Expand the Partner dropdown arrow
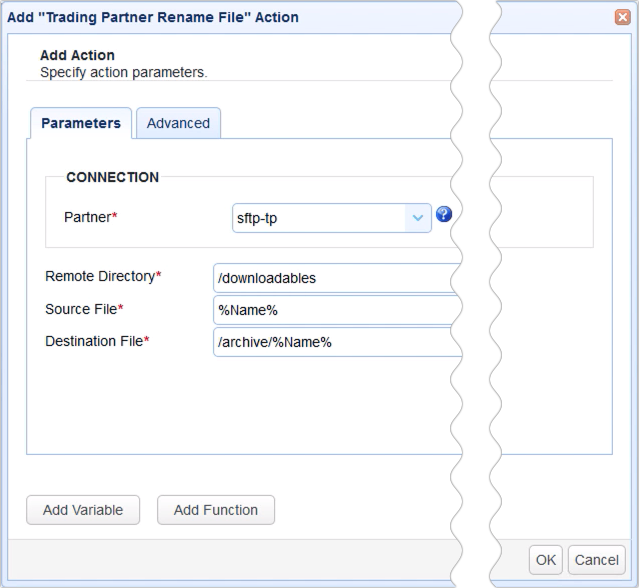Screen dimensions: 639x588 (x=417, y=217)
